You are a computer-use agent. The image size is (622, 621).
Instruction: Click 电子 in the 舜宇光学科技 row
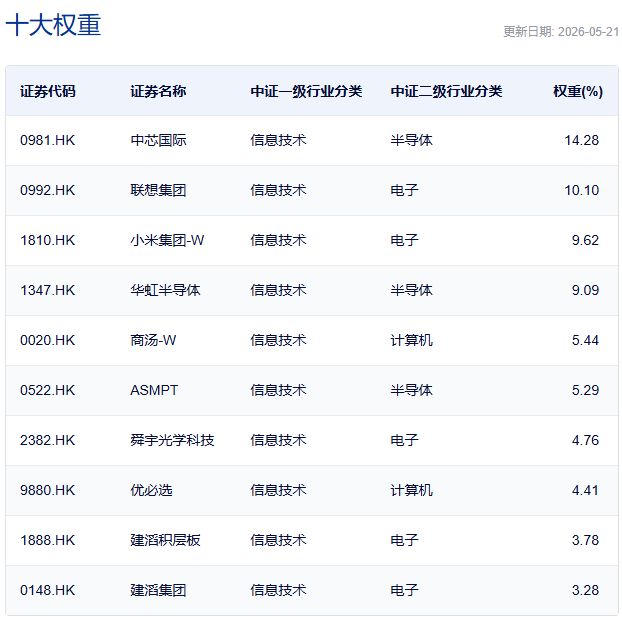(x=404, y=440)
